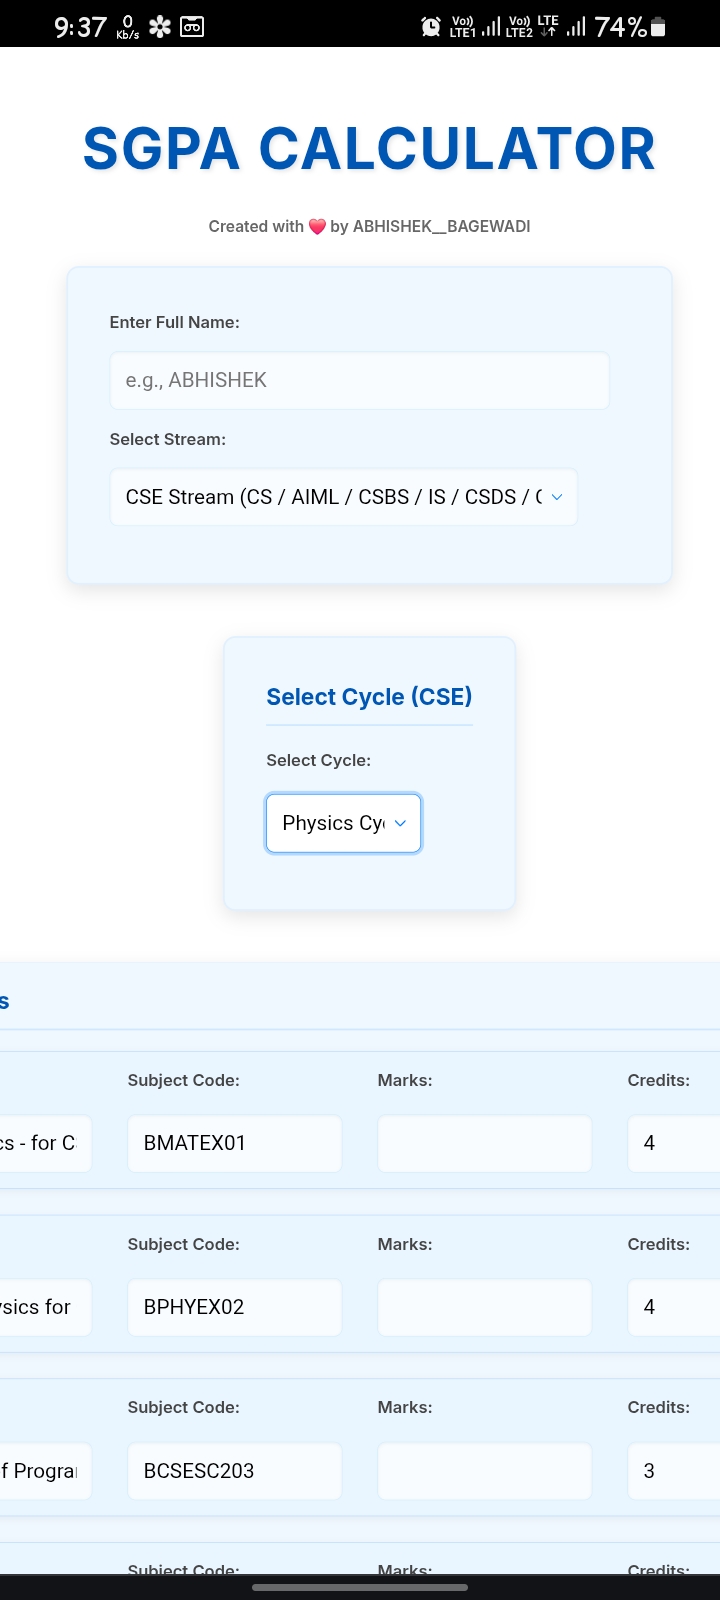Open the Select Stream dropdown

coord(344,497)
